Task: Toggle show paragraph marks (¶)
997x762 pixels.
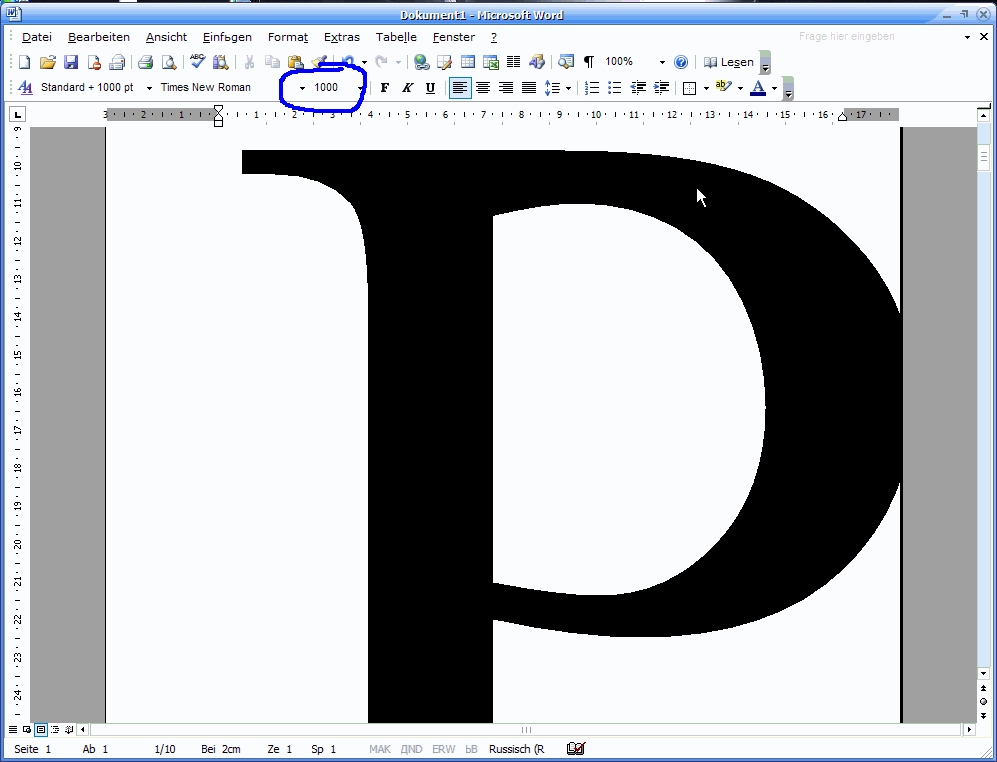Action: (x=589, y=62)
